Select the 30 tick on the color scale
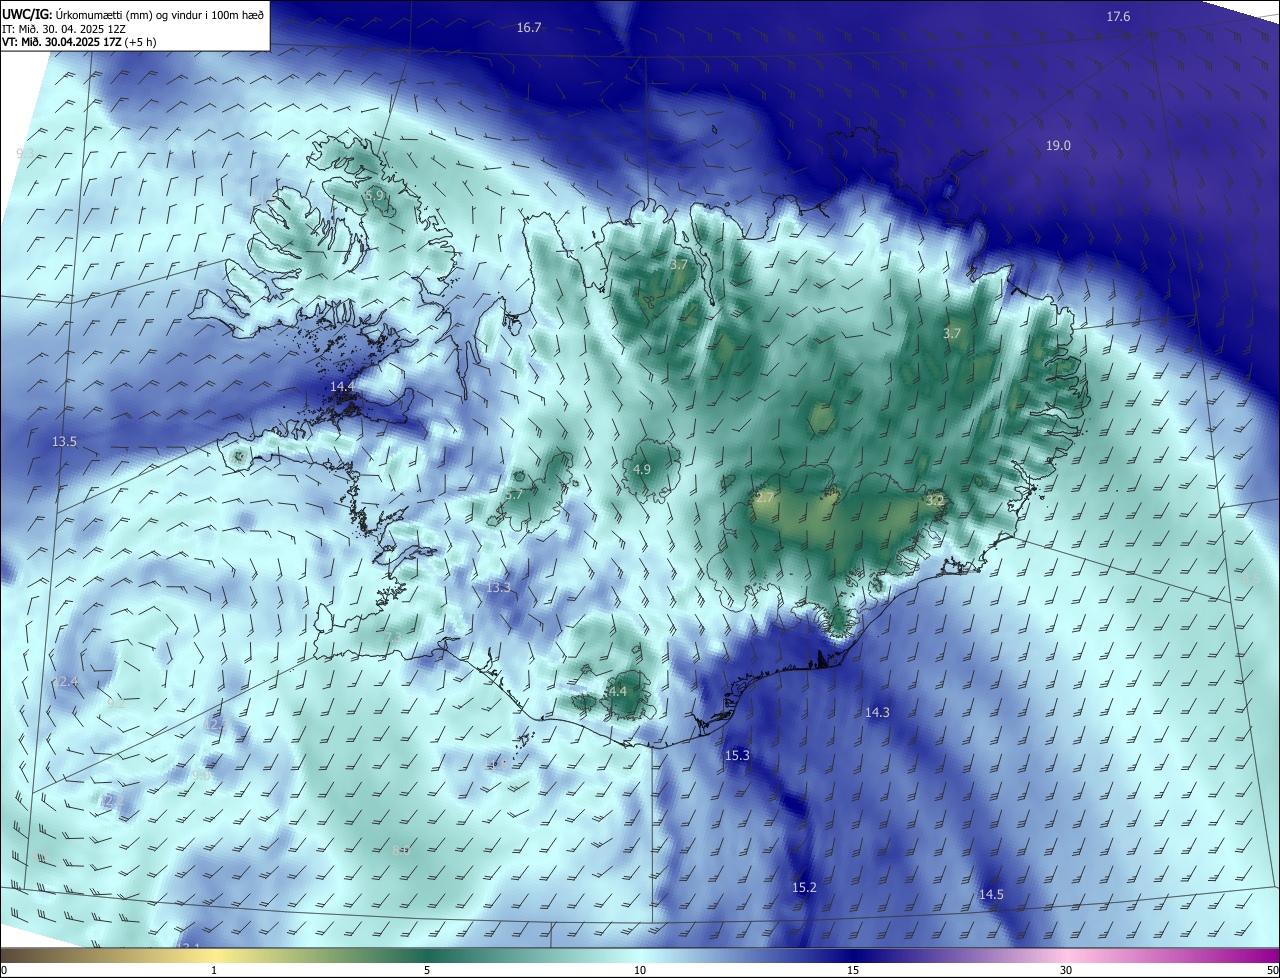Image resolution: width=1280 pixels, height=978 pixels. pos(1066,971)
